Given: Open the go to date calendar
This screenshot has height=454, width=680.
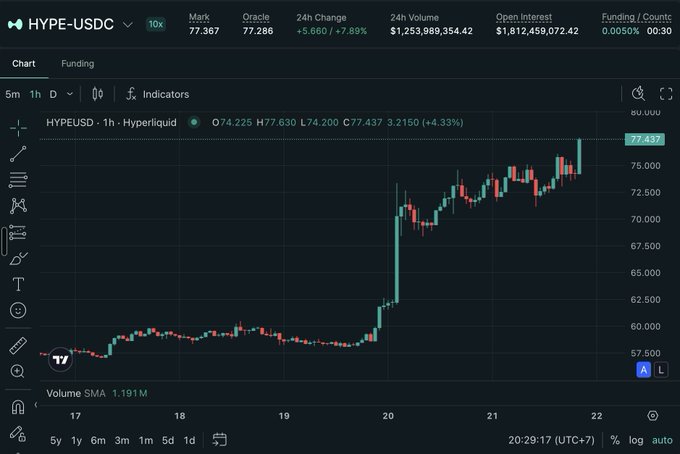Looking at the screenshot, I should point(219,440).
